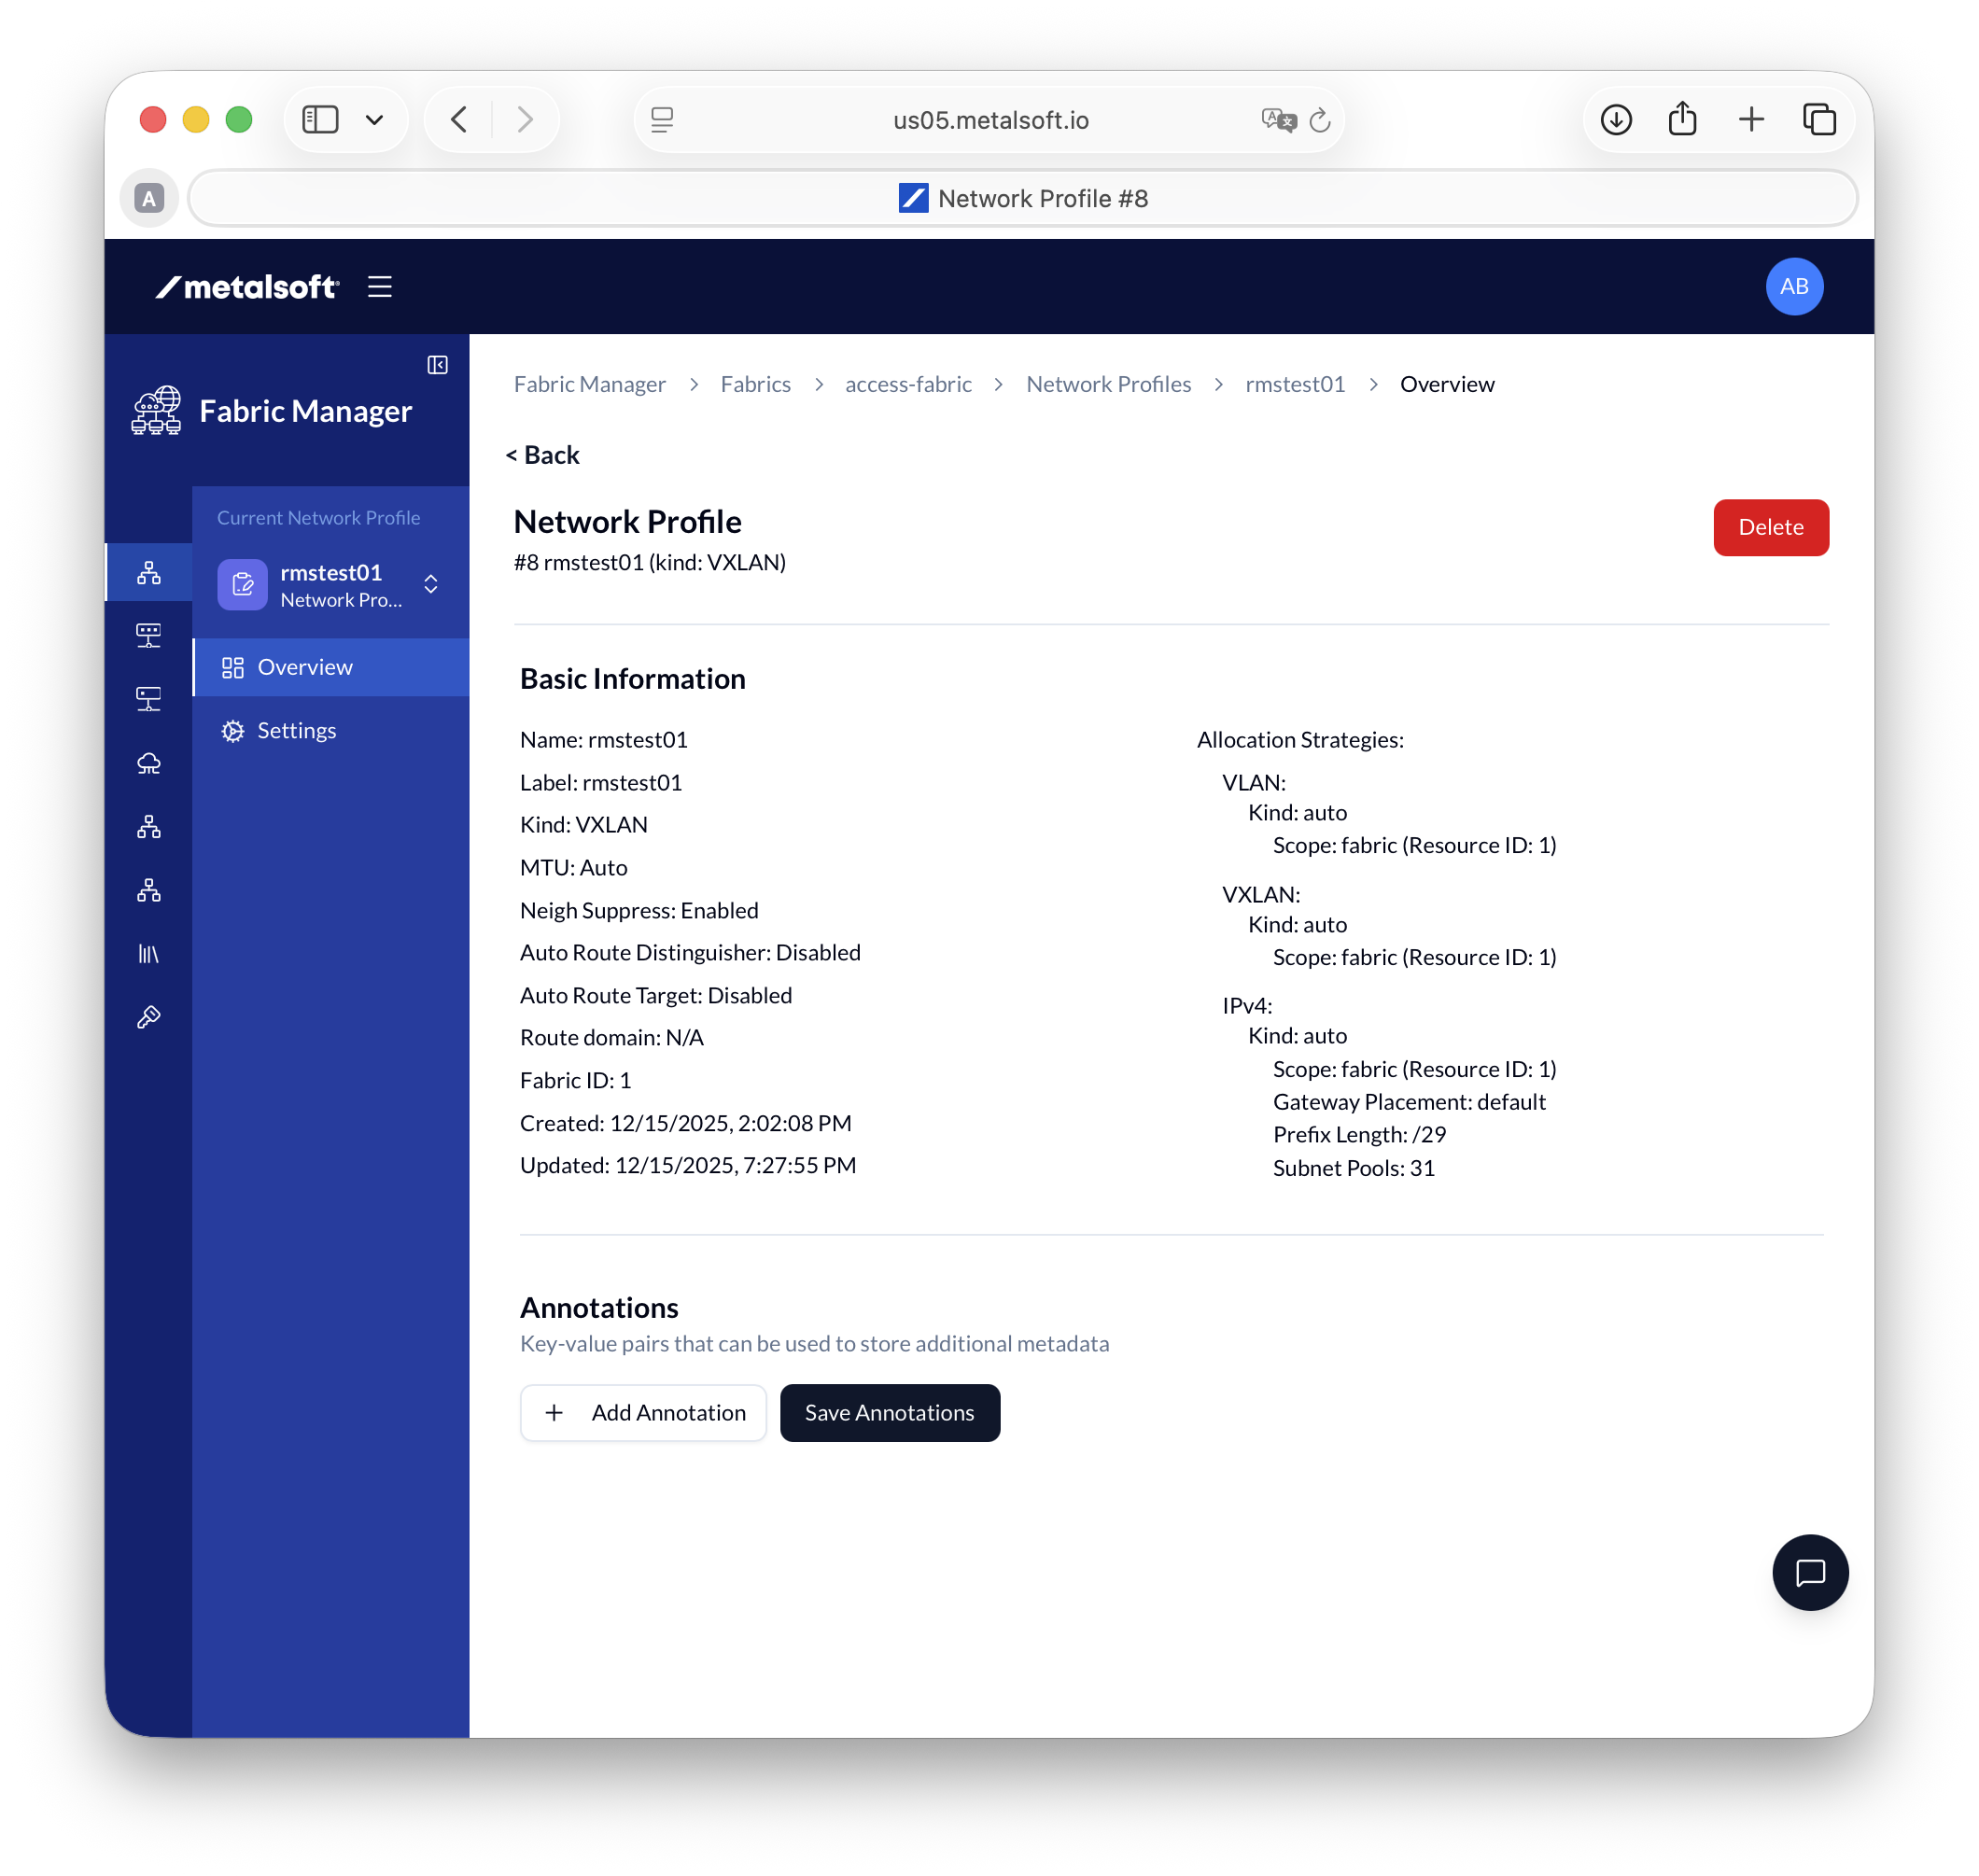Show Safari tab overview
This screenshot has height=1876, width=1979.
1818,120
